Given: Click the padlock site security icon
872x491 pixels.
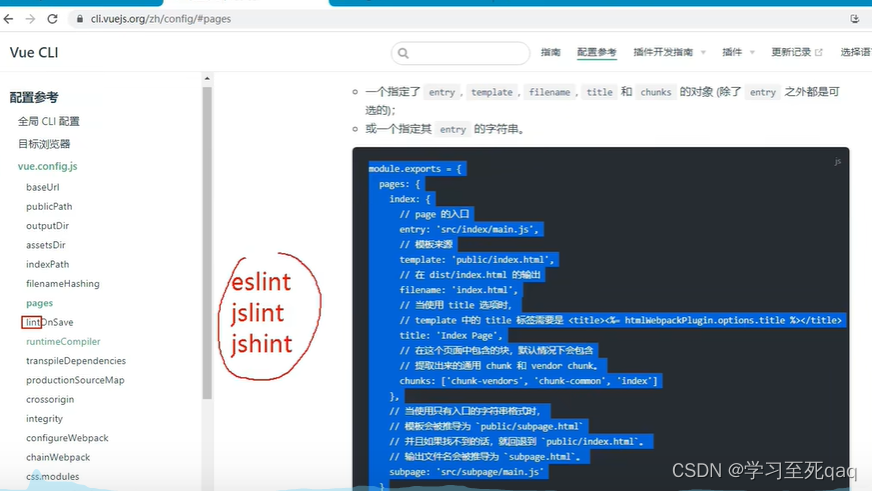Looking at the screenshot, I should (x=80, y=19).
